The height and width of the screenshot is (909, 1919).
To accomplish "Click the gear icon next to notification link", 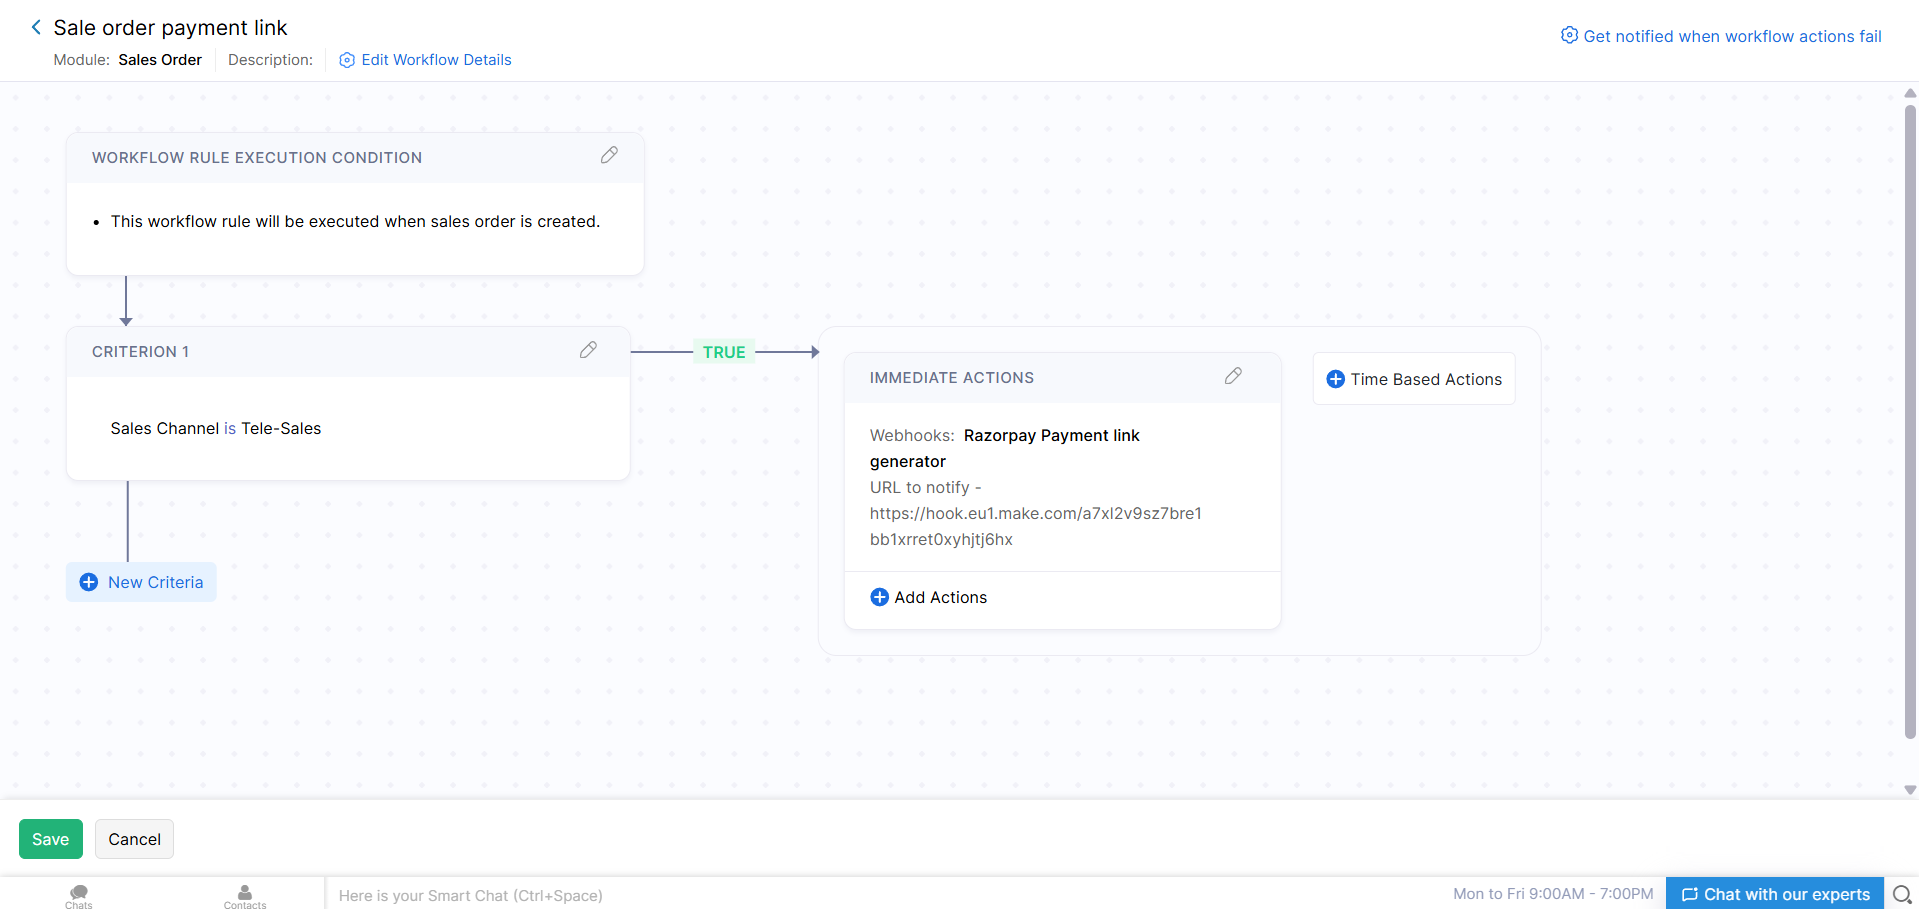I will (1569, 35).
